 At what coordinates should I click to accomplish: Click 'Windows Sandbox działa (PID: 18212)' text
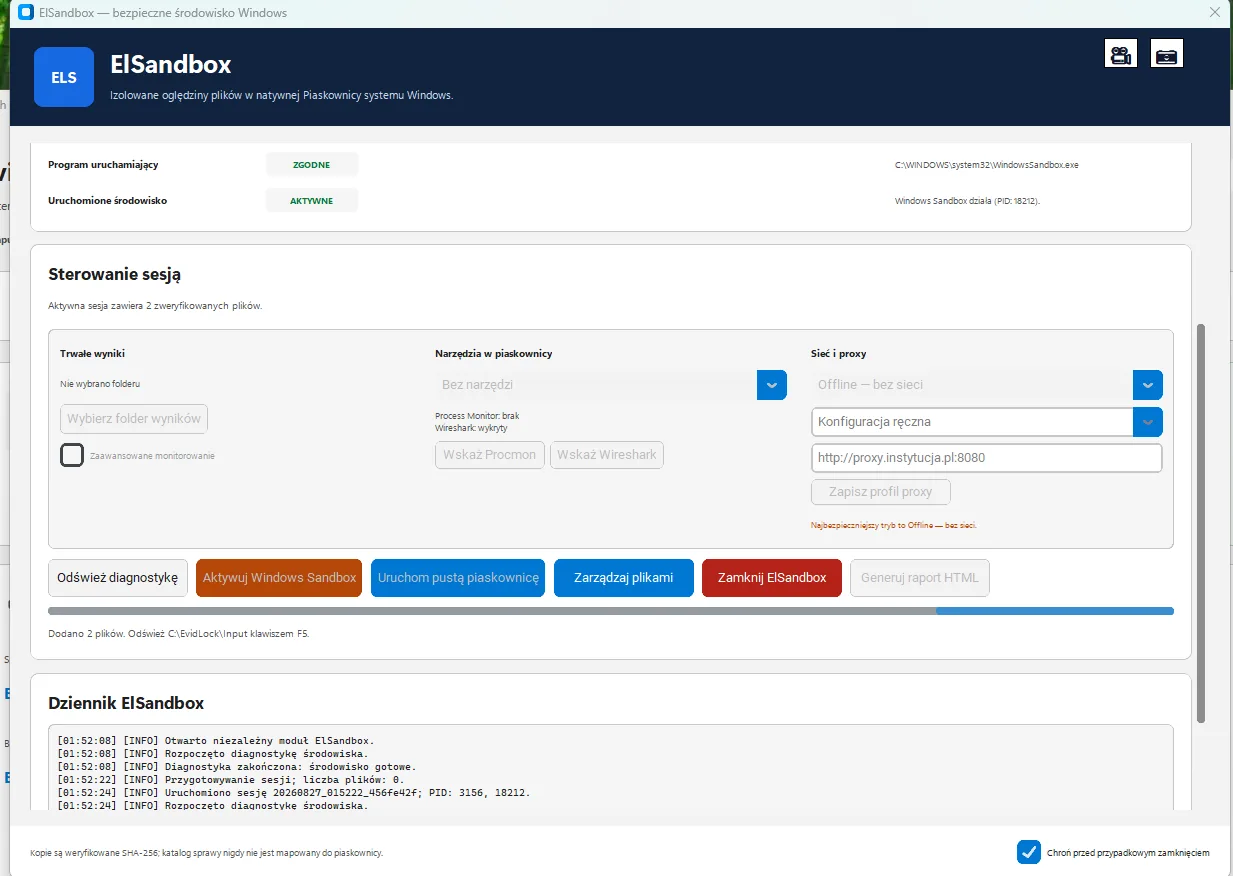[968, 201]
